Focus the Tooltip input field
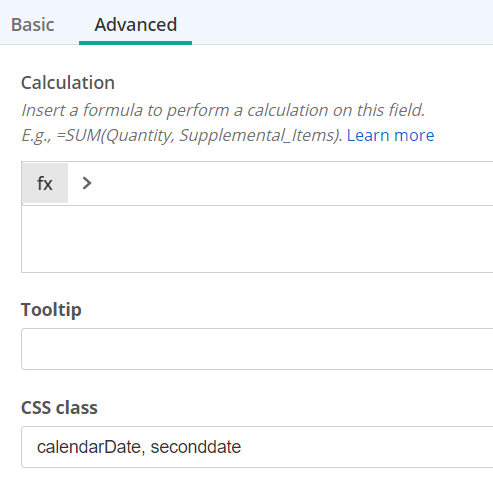 click(257, 349)
